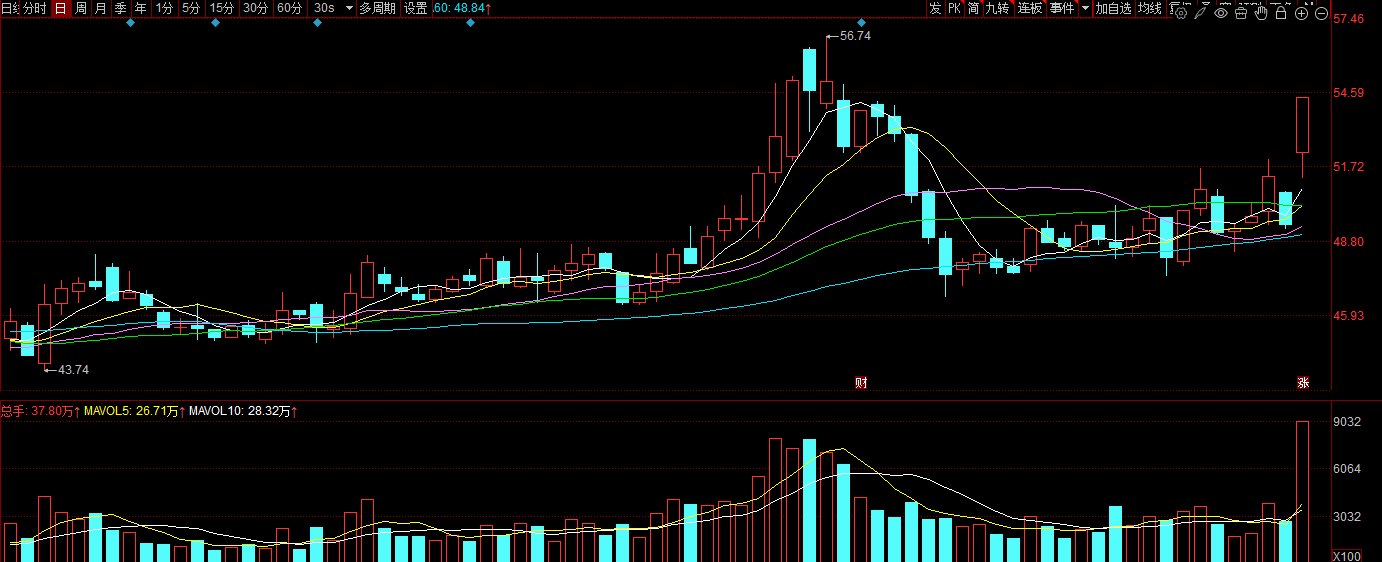1382x562 pixels.
Task: Click the 9032 volume axis label
Action: click(1347, 422)
